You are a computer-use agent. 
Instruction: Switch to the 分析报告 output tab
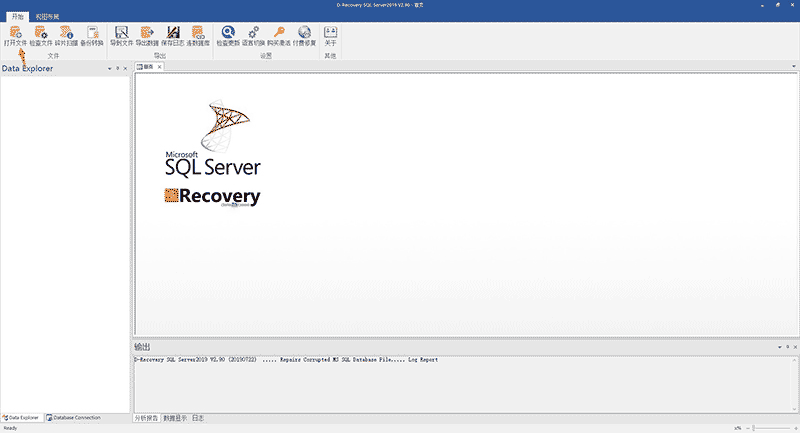[x=146, y=418]
